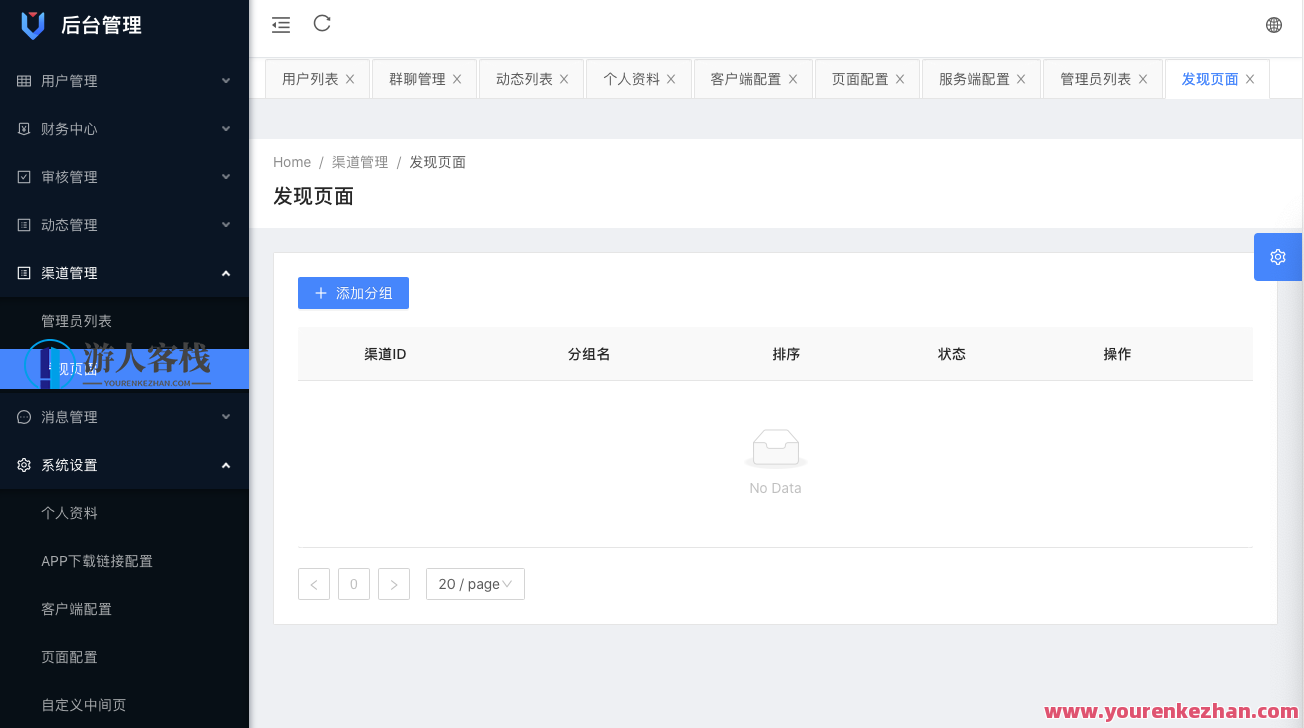Close the 发现页面 tab
Image resolution: width=1304 pixels, height=728 pixels.
1250,78
